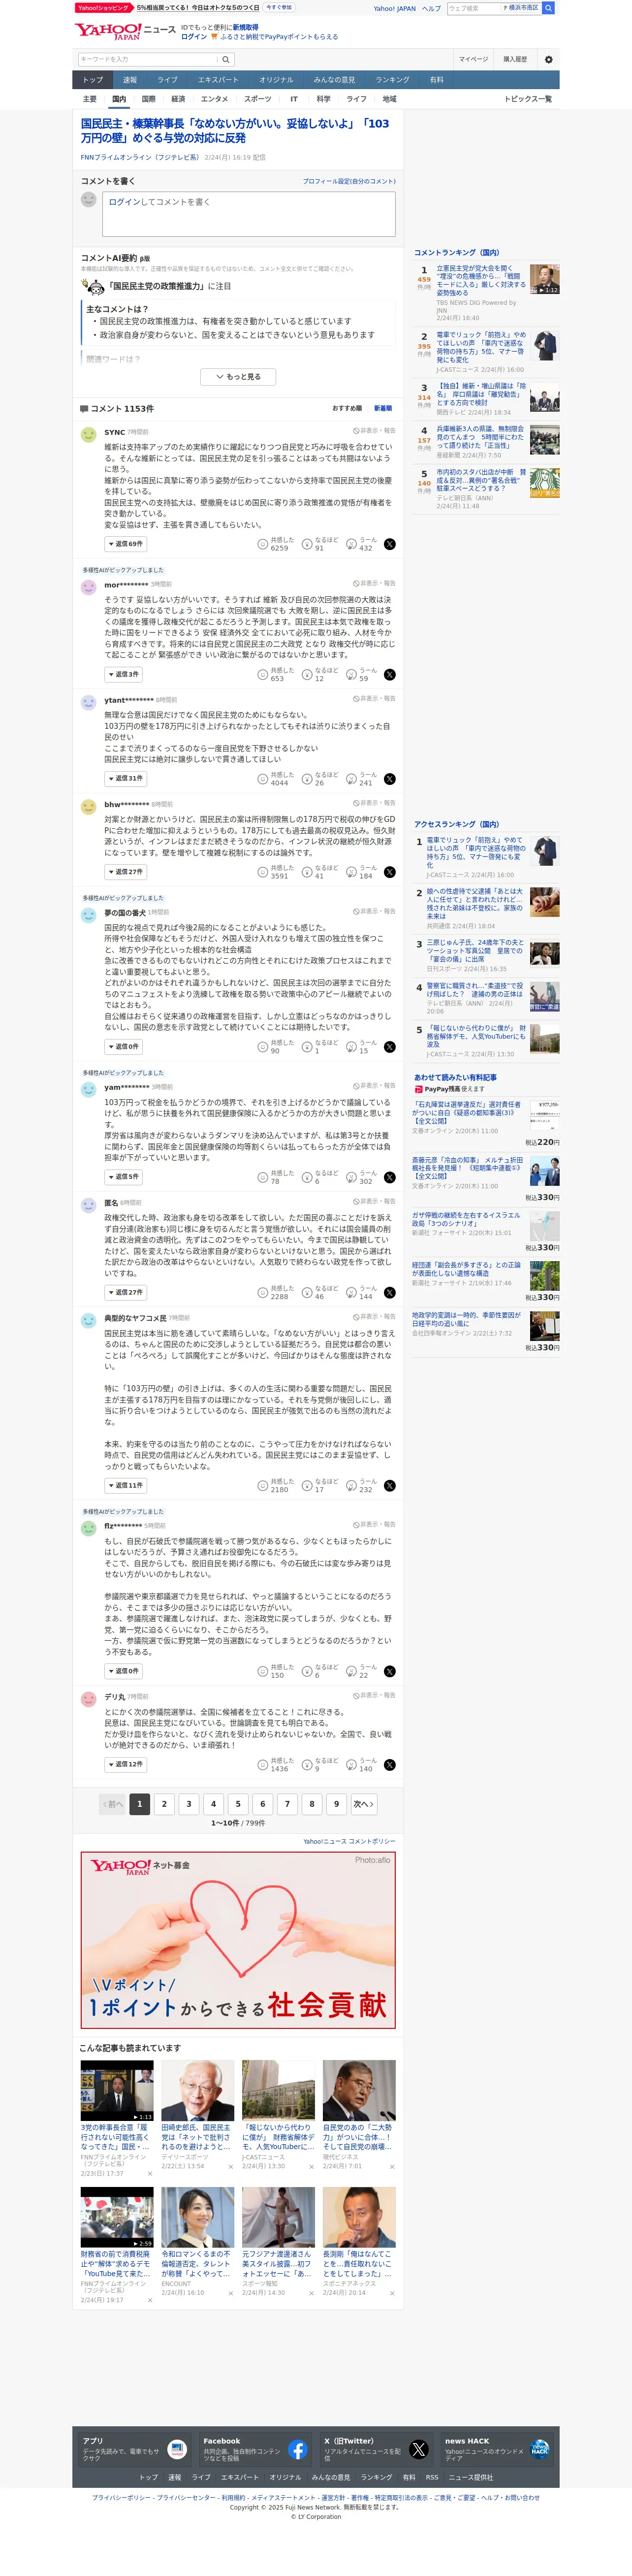Select the スポーツ category tab

click(x=257, y=99)
